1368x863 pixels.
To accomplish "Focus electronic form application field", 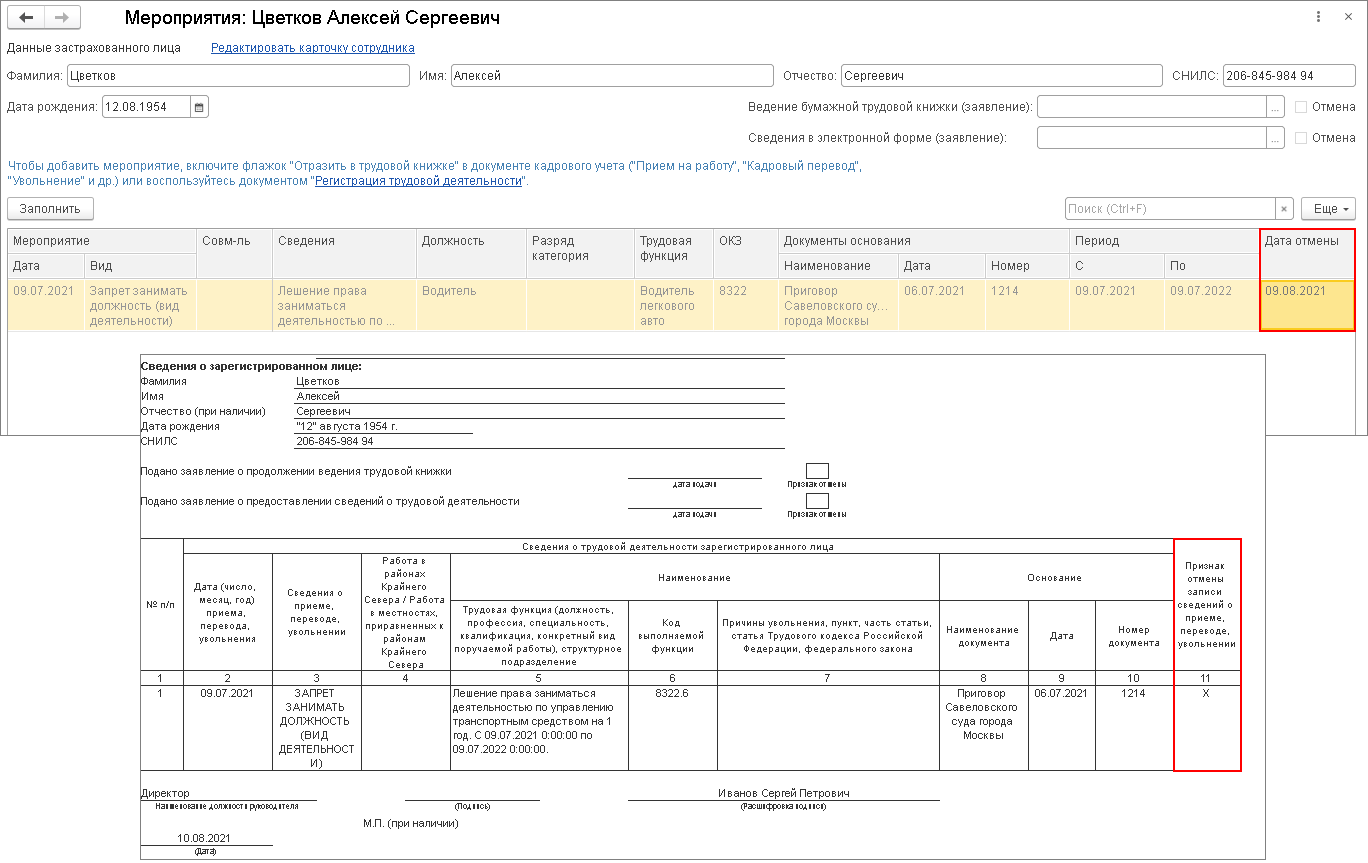I will pos(1152,138).
